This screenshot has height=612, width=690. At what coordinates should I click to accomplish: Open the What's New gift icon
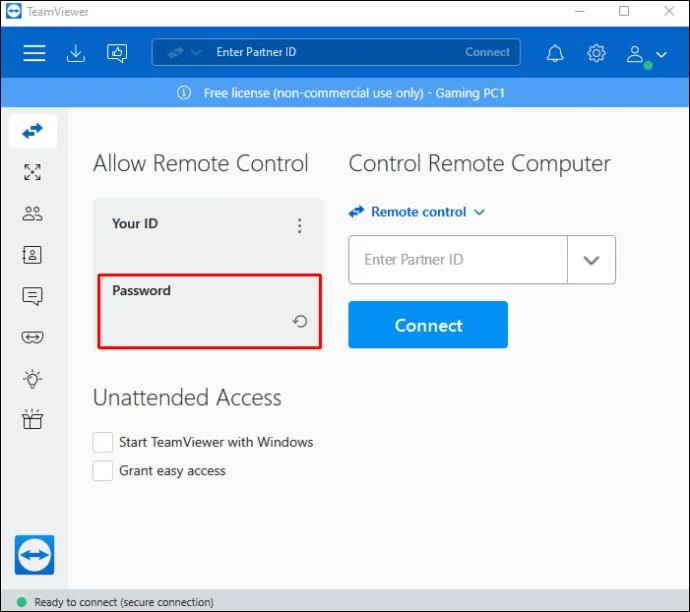point(33,419)
